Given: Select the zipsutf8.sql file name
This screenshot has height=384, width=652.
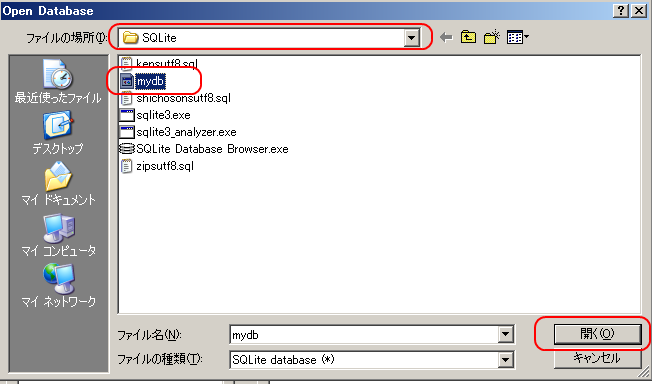Looking at the screenshot, I should tap(165, 166).
